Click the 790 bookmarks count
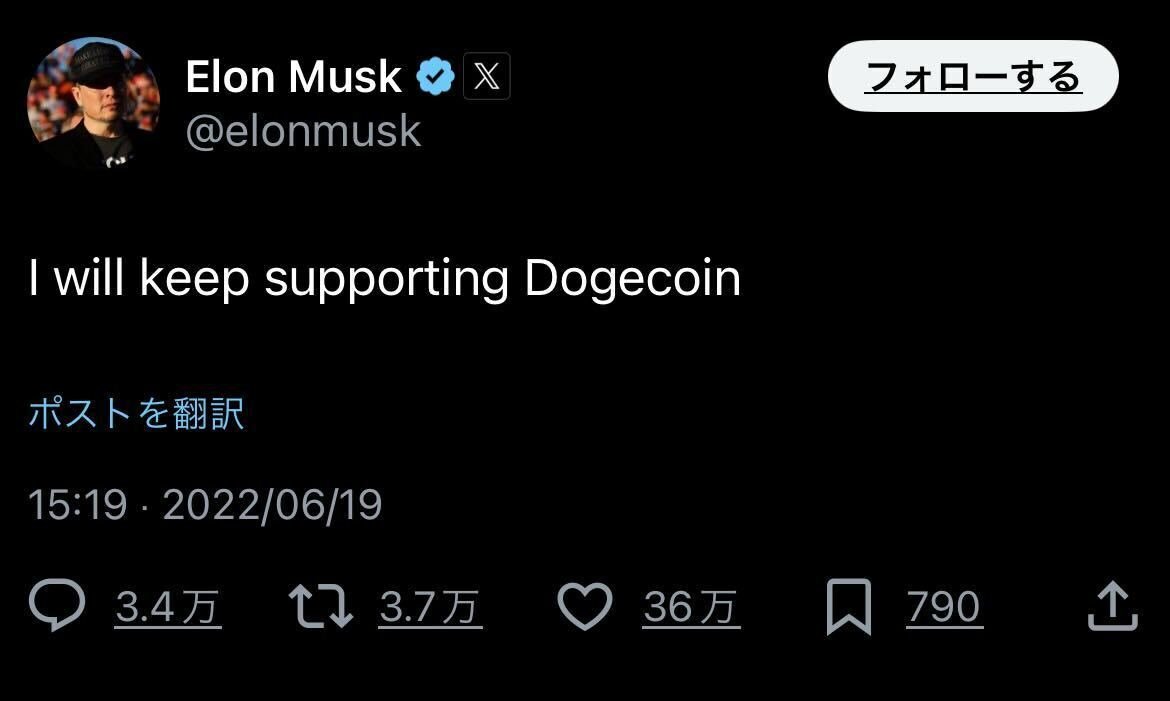The height and width of the screenshot is (701, 1170). (944, 607)
